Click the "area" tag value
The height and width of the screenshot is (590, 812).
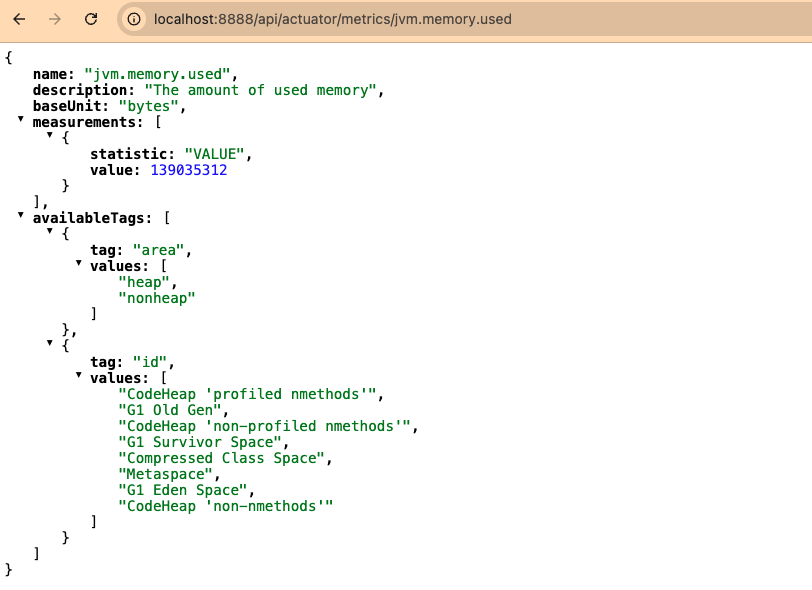pyautogui.click(x=158, y=250)
